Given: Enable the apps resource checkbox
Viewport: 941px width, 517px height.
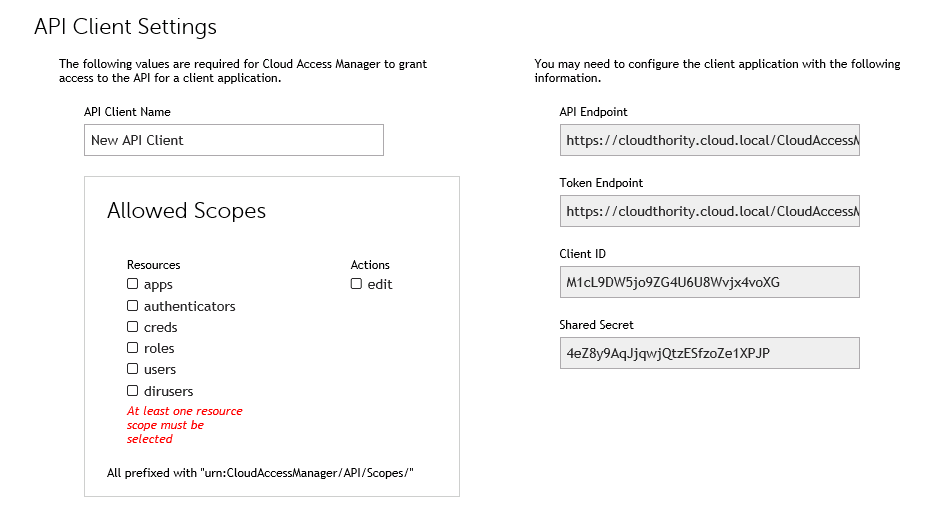Looking at the screenshot, I should pyautogui.click(x=132, y=284).
